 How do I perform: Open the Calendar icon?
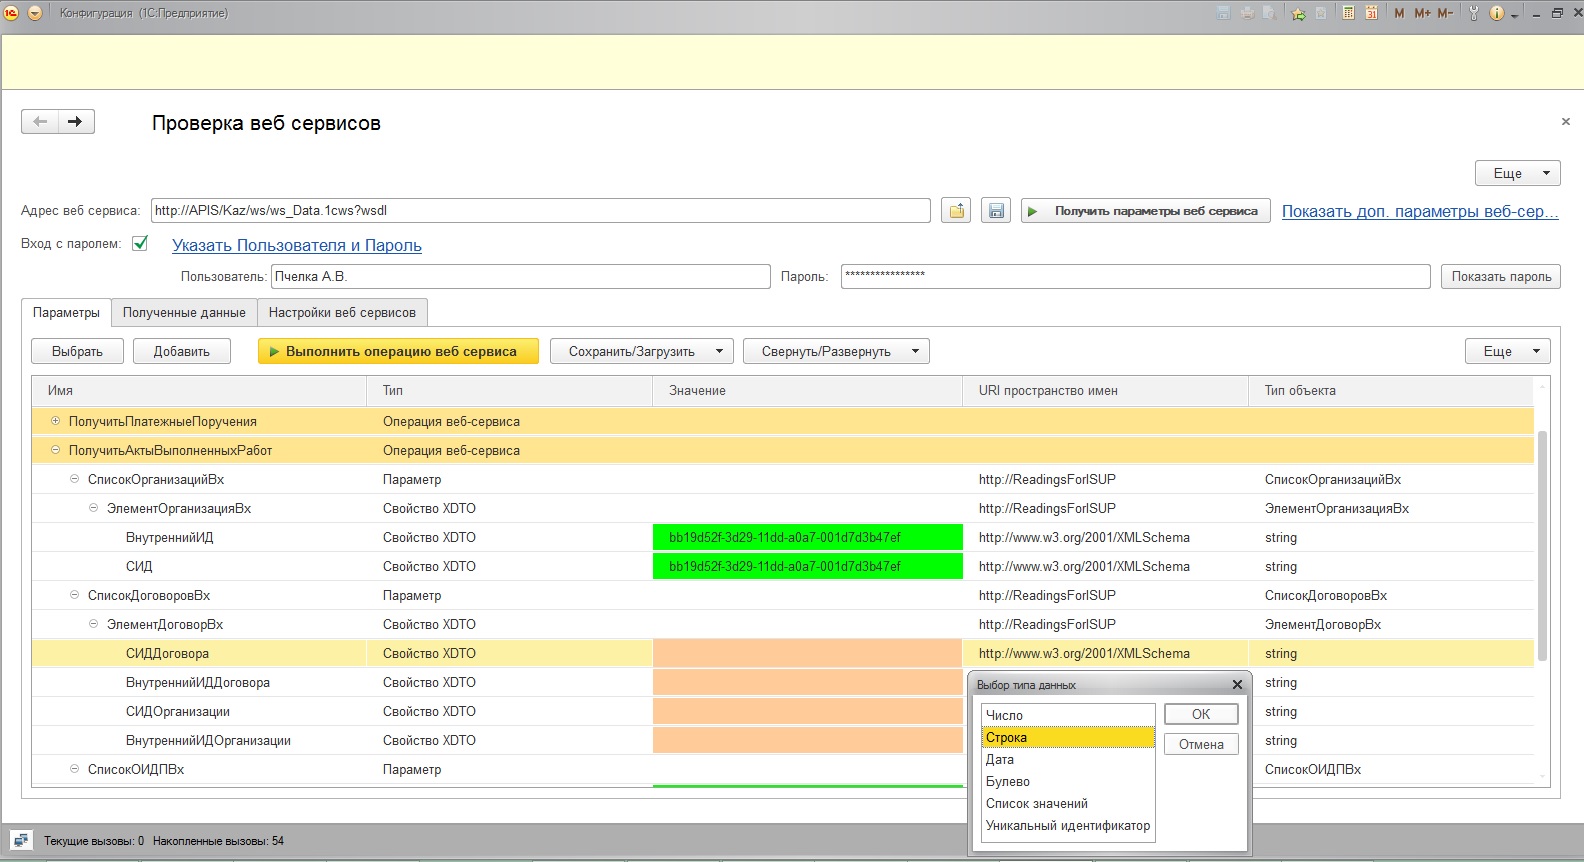tap(1372, 13)
